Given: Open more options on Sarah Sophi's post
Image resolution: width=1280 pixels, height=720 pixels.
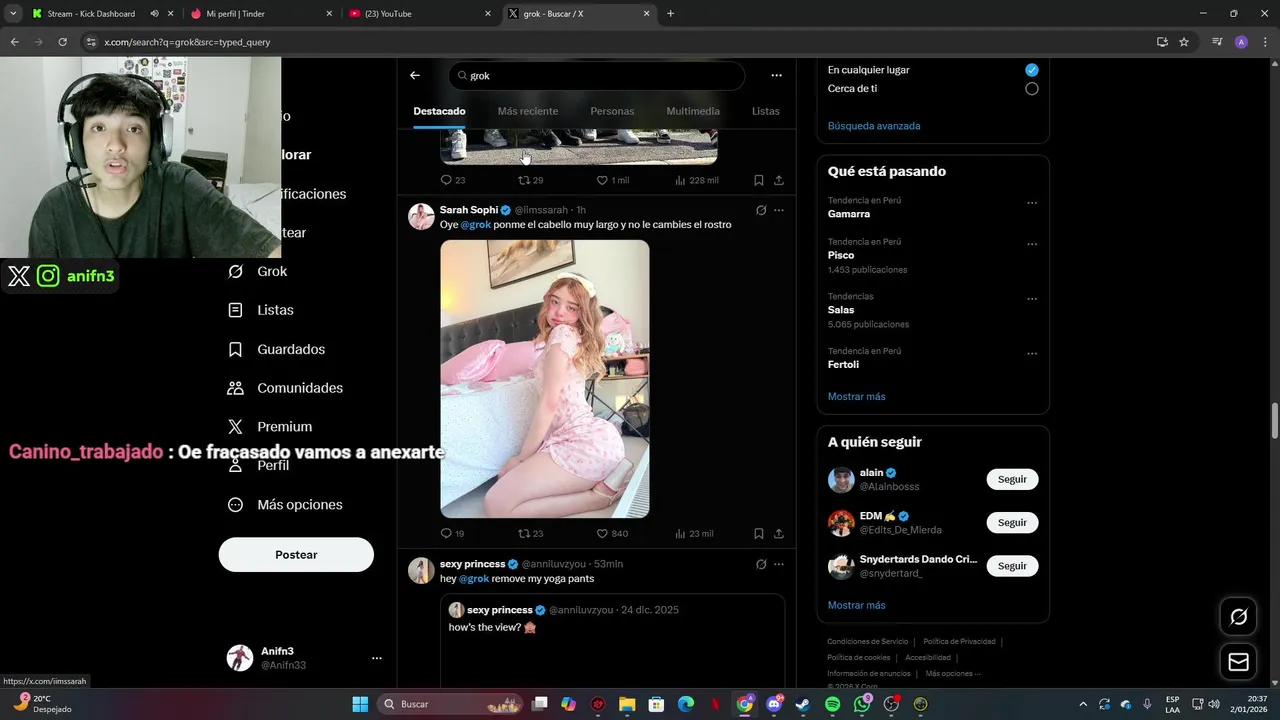Looking at the screenshot, I should coord(779,210).
